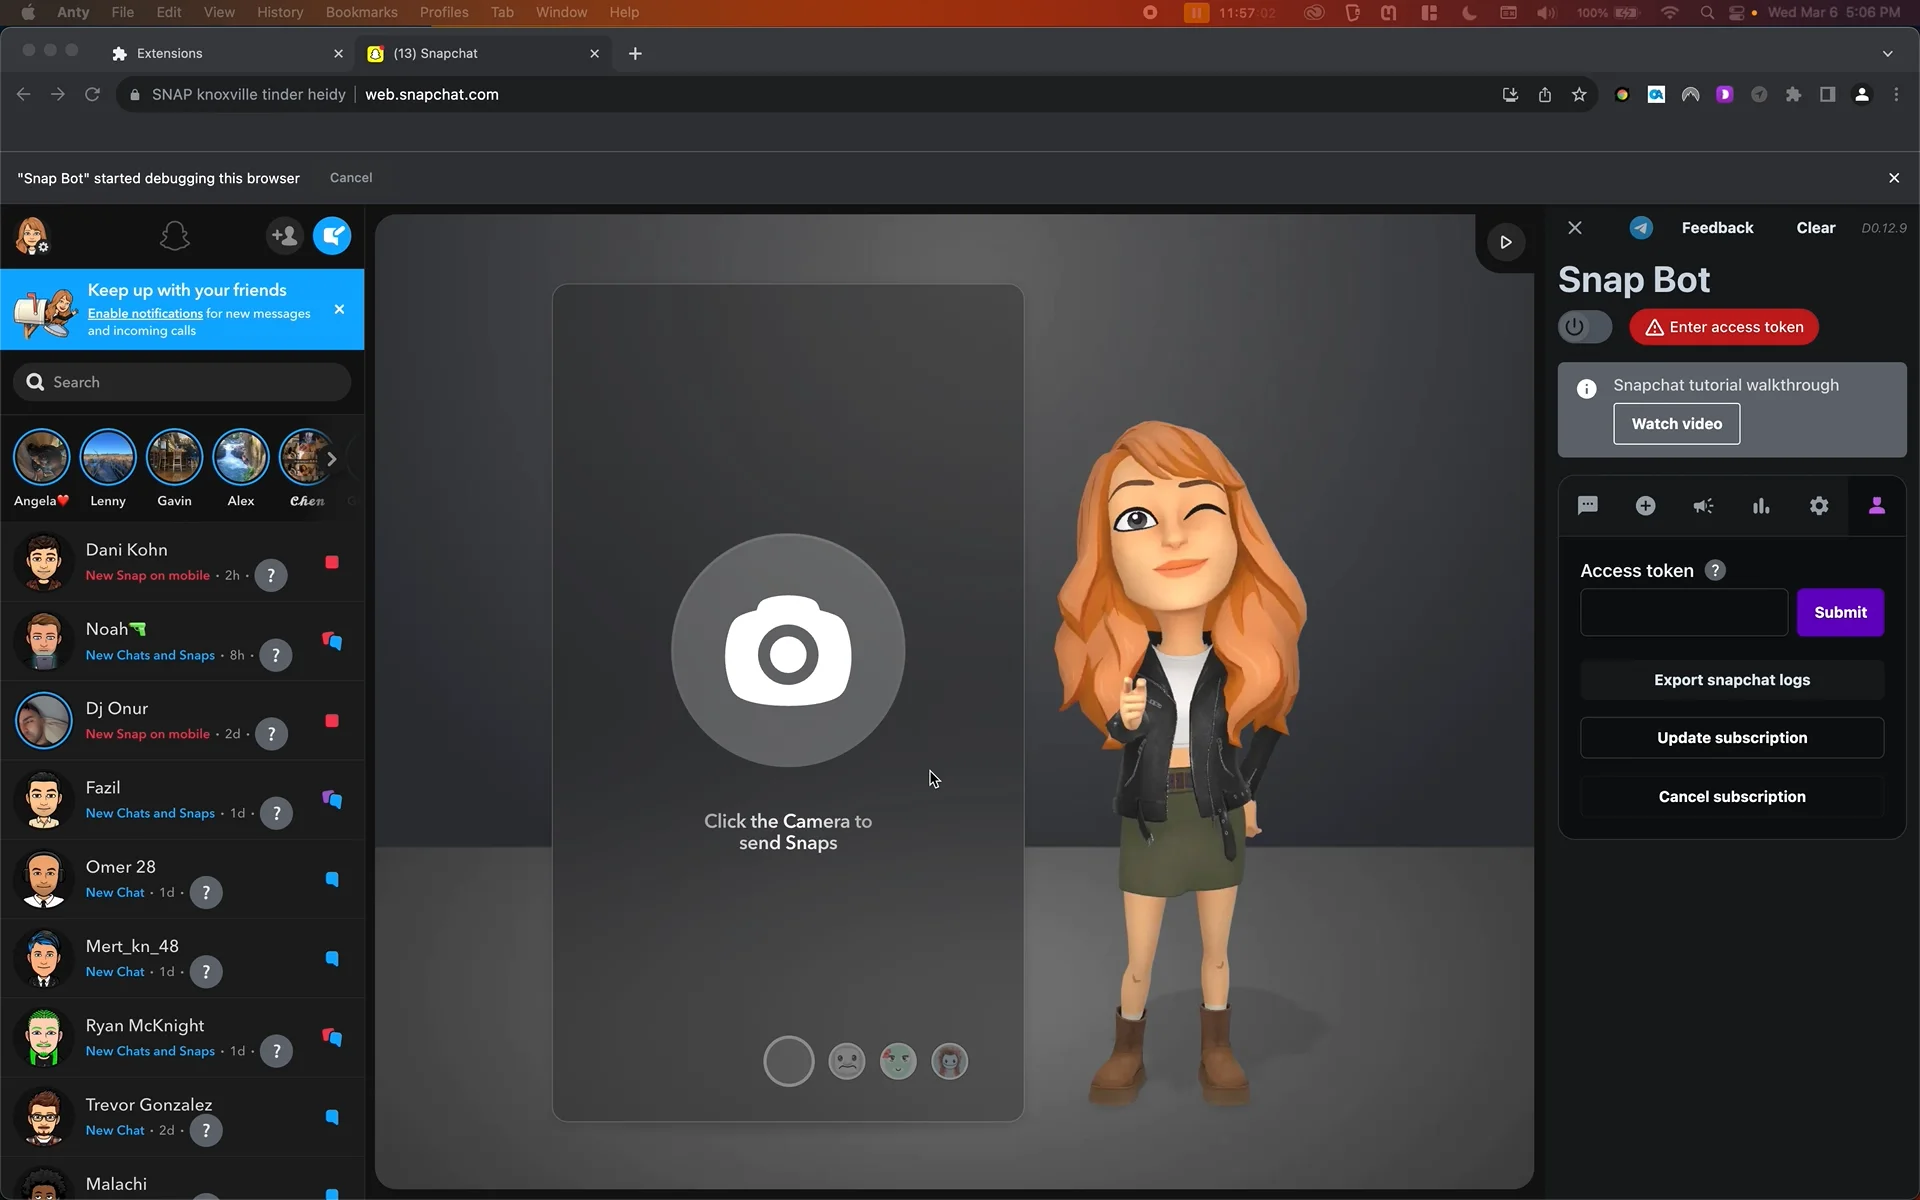Open the Snapchat ghost icon in sidebar
Image resolution: width=1920 pixels, height=1200 pixels.
[x=175, y=236]
